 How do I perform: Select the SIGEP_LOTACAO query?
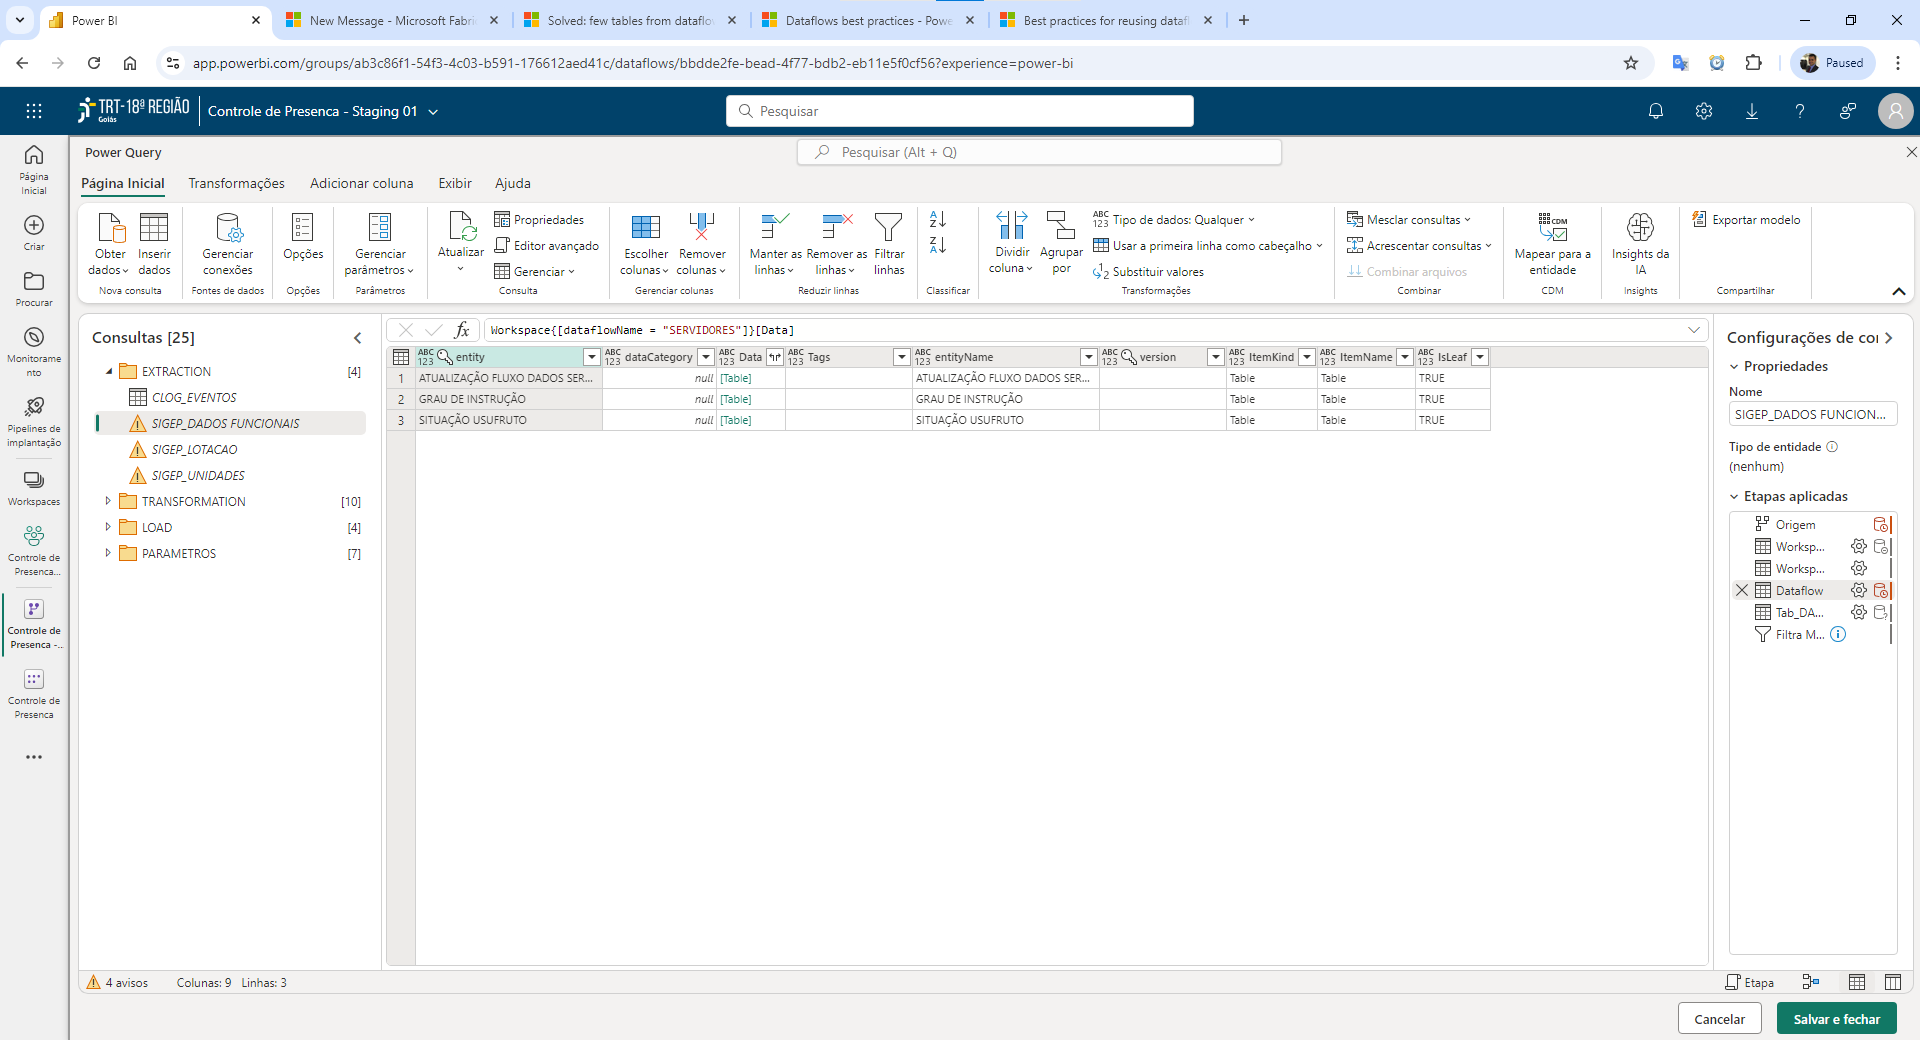pos(194,449)
